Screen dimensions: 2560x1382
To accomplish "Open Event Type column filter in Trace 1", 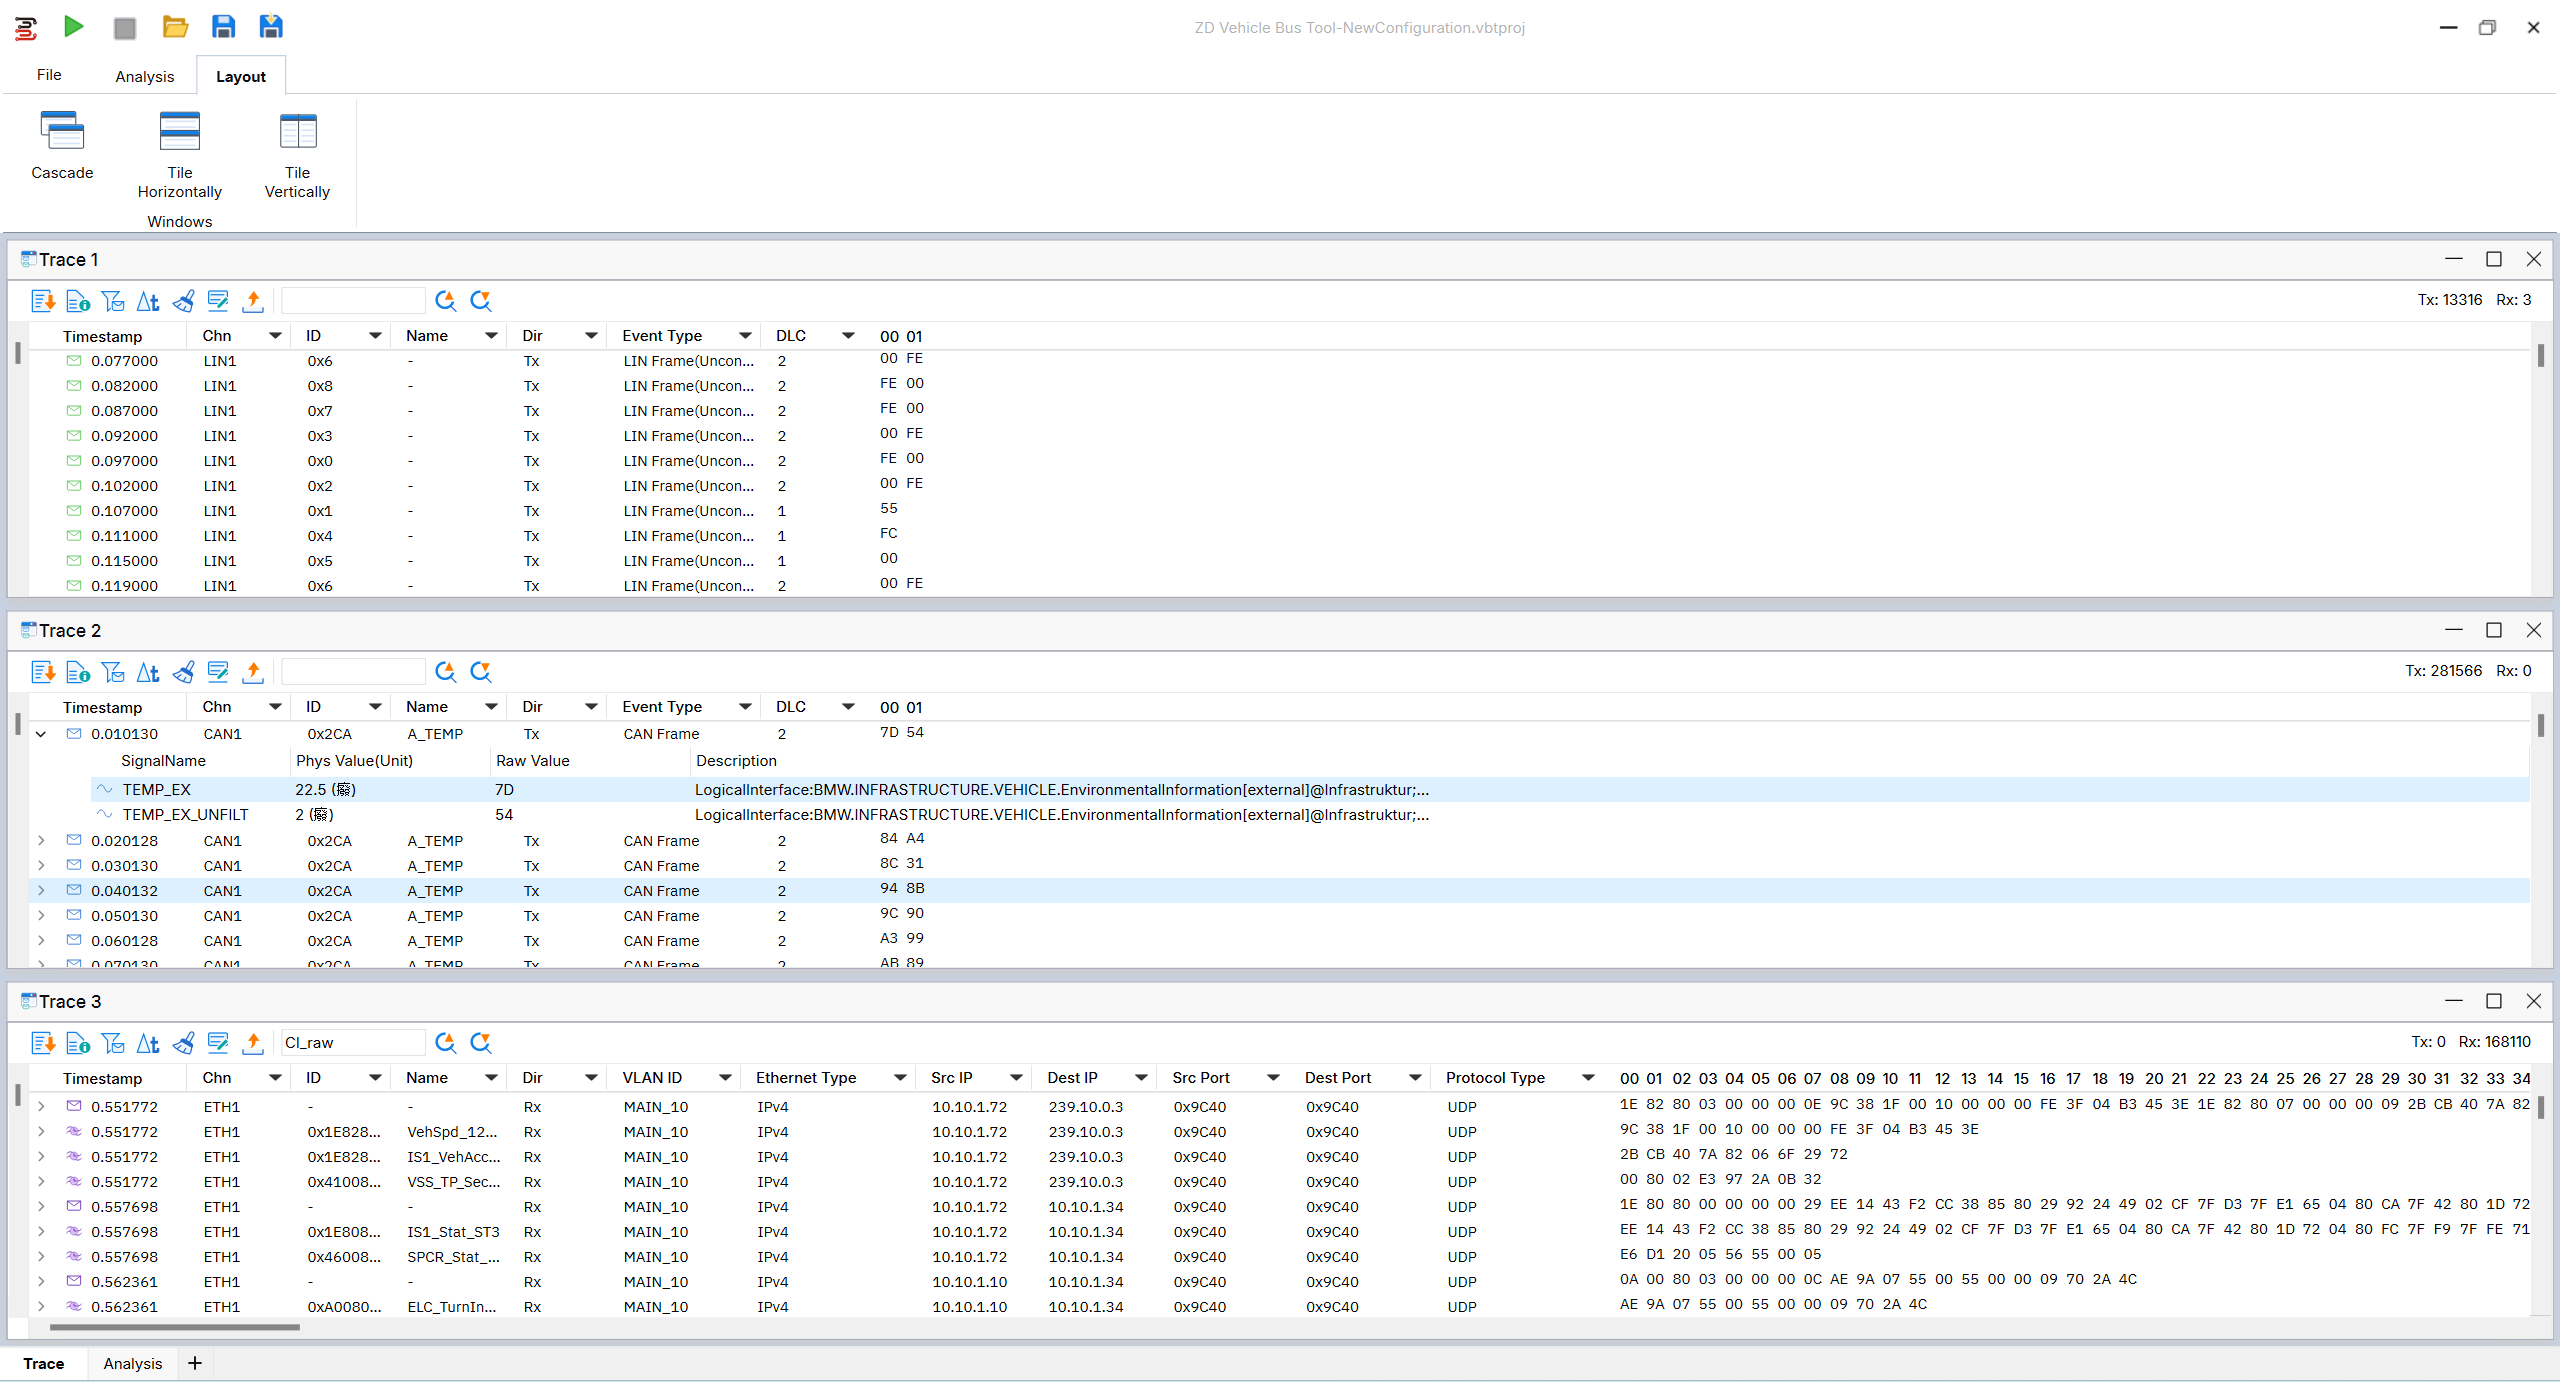I will pyautogui.click(x=745, y=336).
